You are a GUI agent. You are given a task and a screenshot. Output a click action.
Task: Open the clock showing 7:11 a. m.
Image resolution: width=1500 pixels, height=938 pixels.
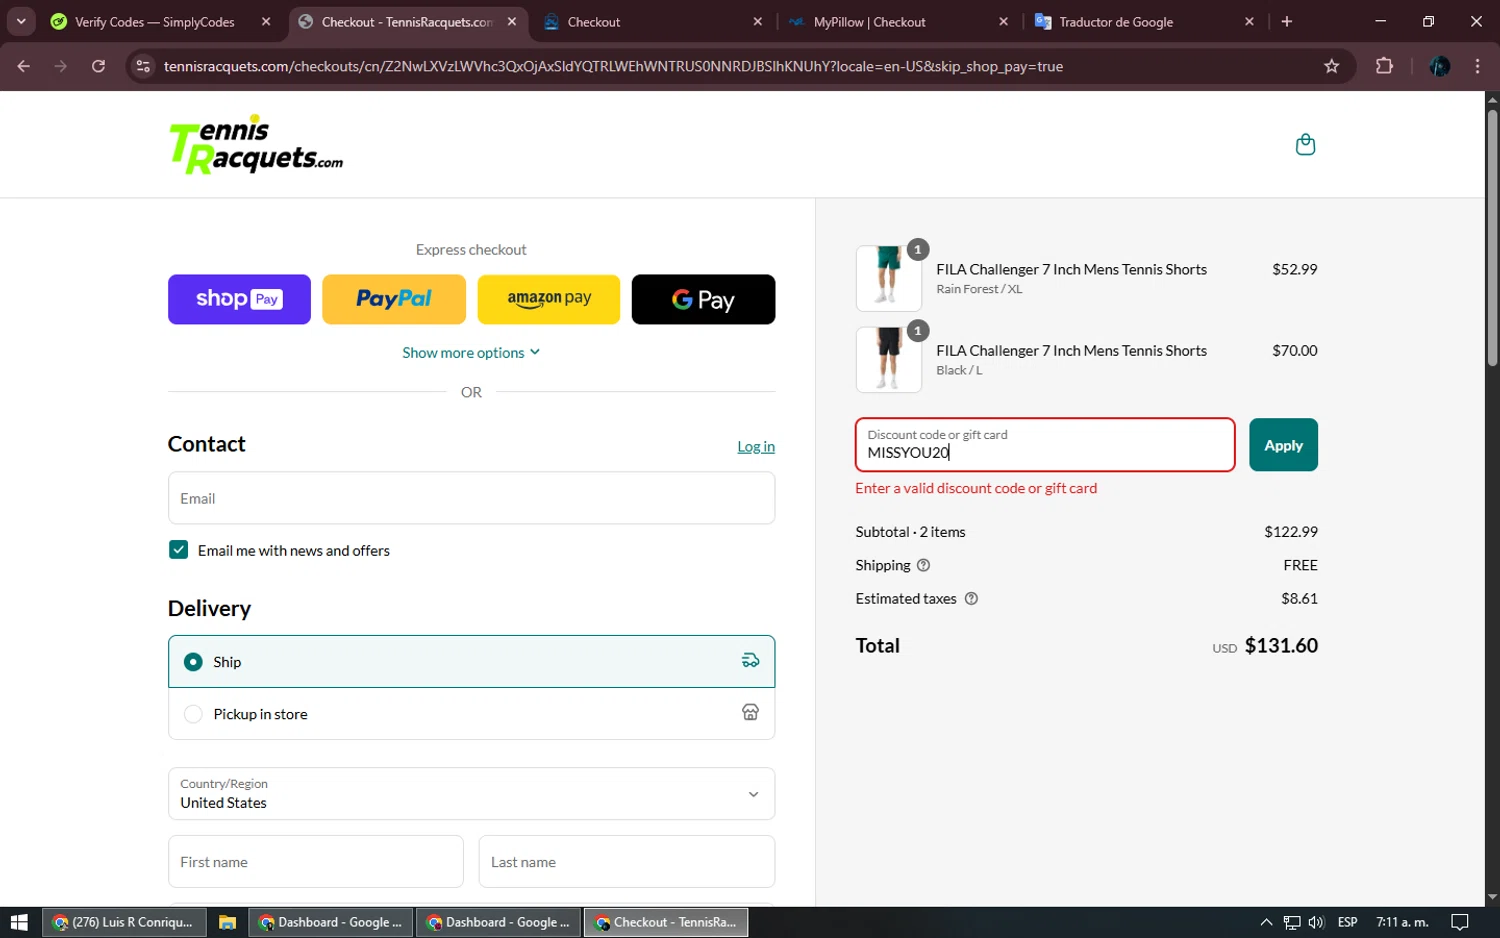point(1402,922)
